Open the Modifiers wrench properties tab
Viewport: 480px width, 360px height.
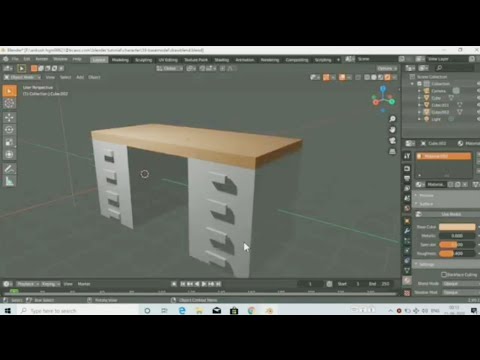point(407,231)
